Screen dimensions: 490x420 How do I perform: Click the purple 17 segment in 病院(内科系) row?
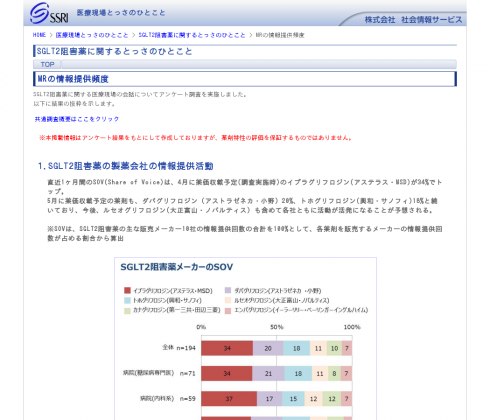269,399
